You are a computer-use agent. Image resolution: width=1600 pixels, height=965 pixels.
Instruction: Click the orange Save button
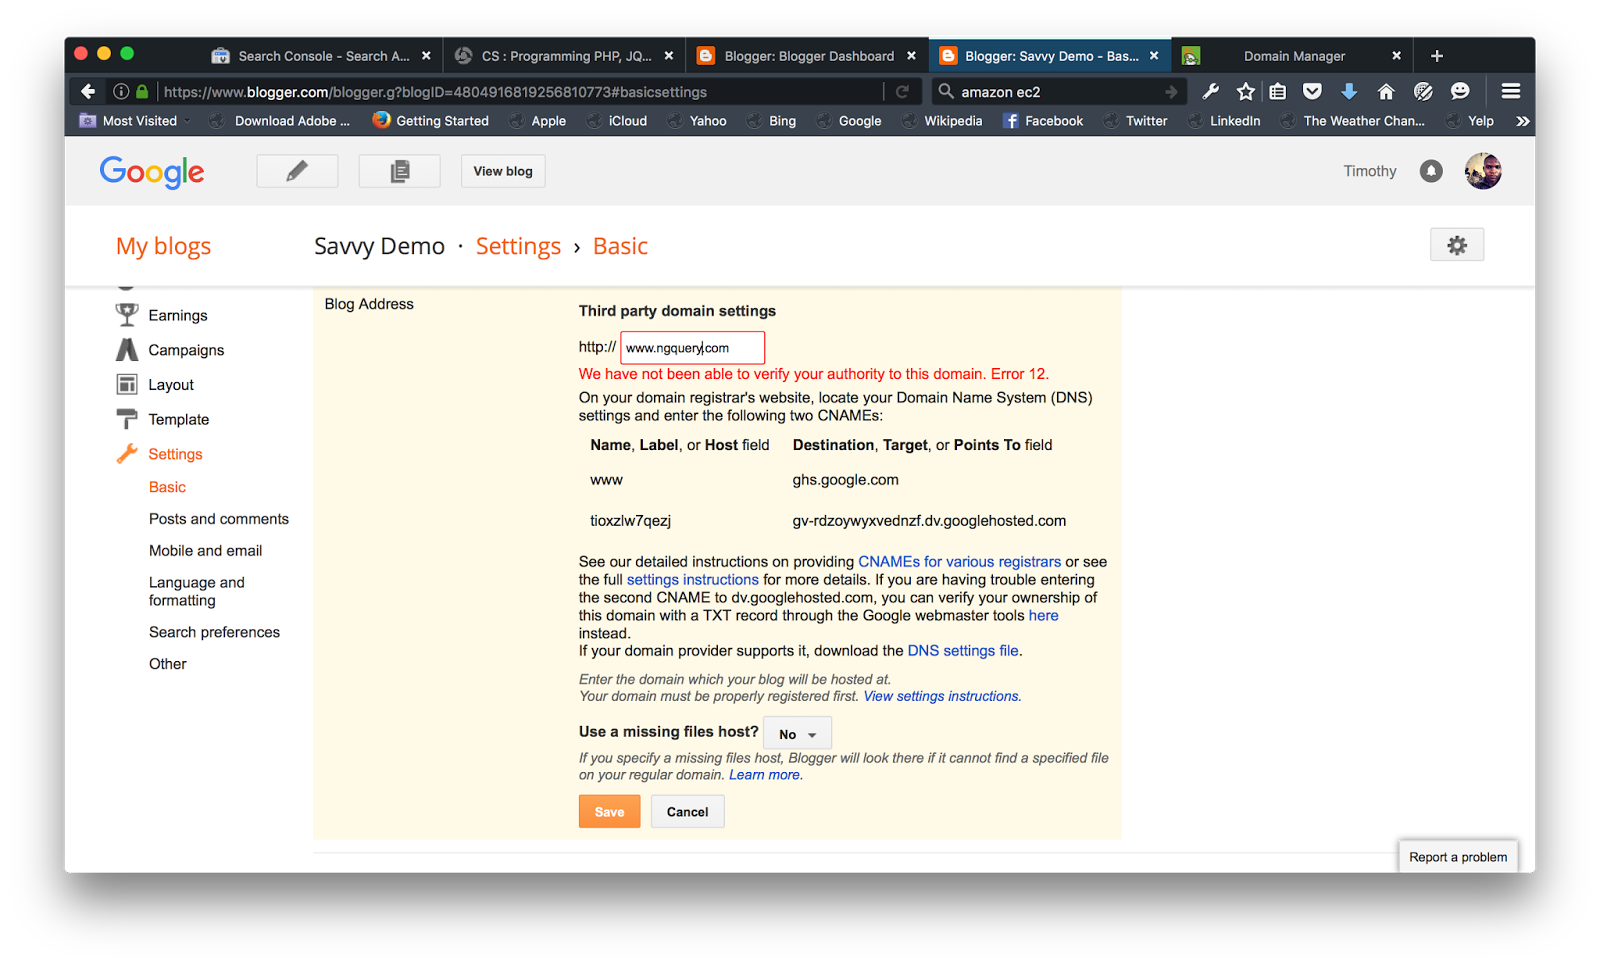pyautogui.click(x=609, y=812)
